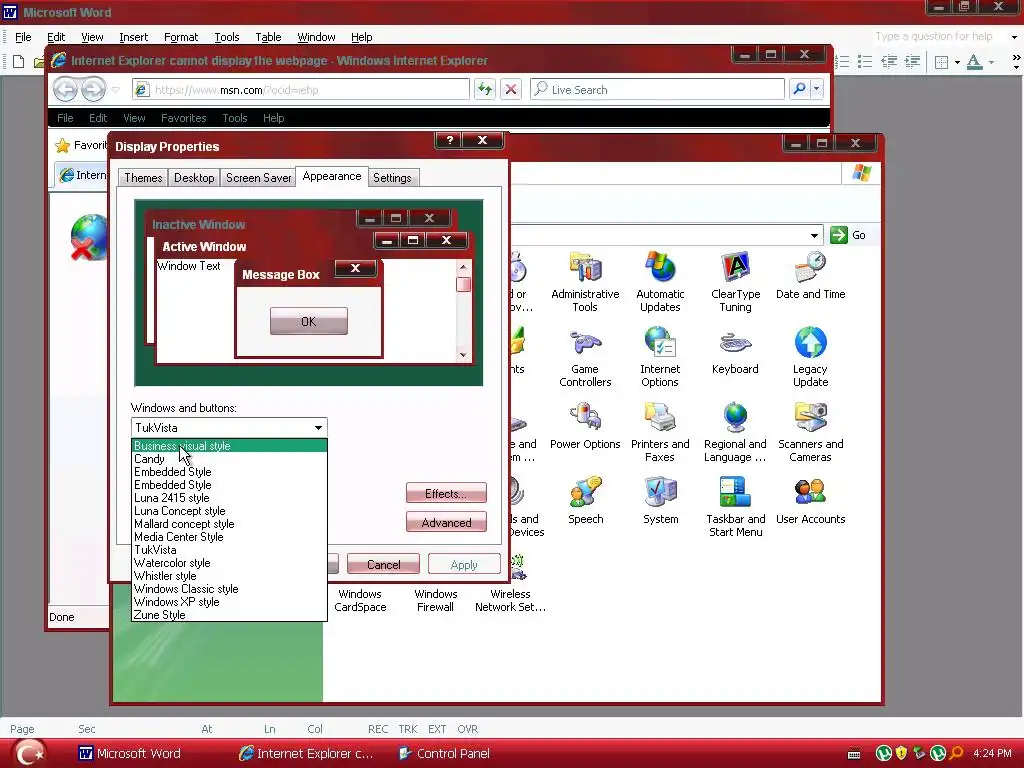
Task: Open Internet Options icon
Action: (x=660, y=357)
